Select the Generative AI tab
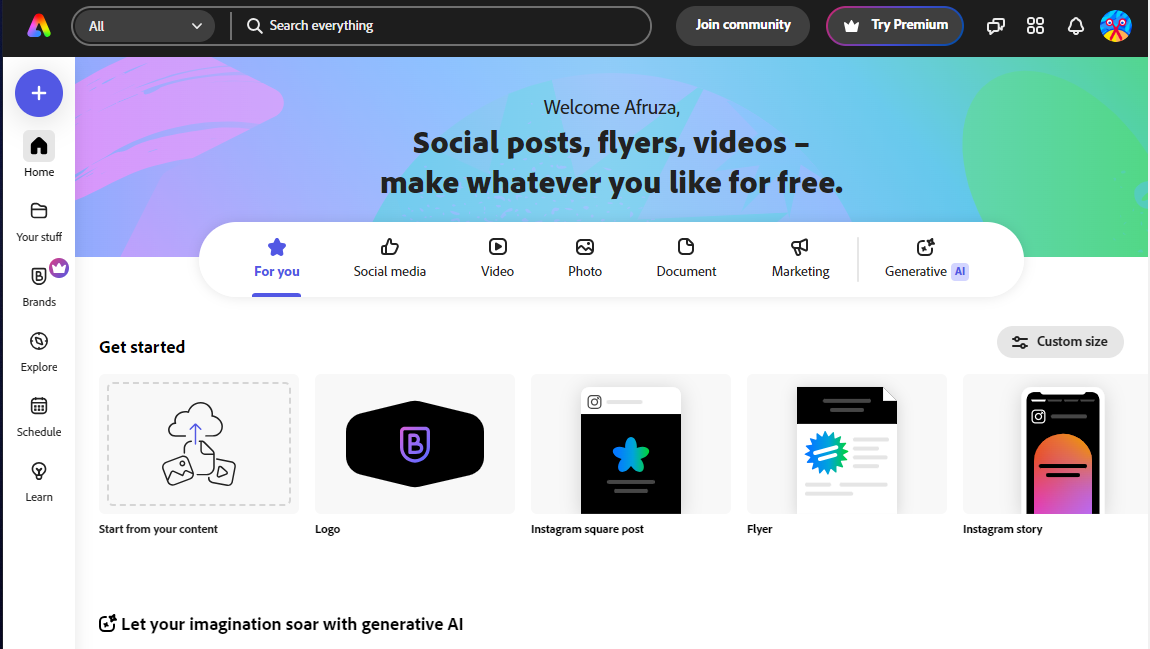Screen dimensions: 1150x649 [926, 259]
